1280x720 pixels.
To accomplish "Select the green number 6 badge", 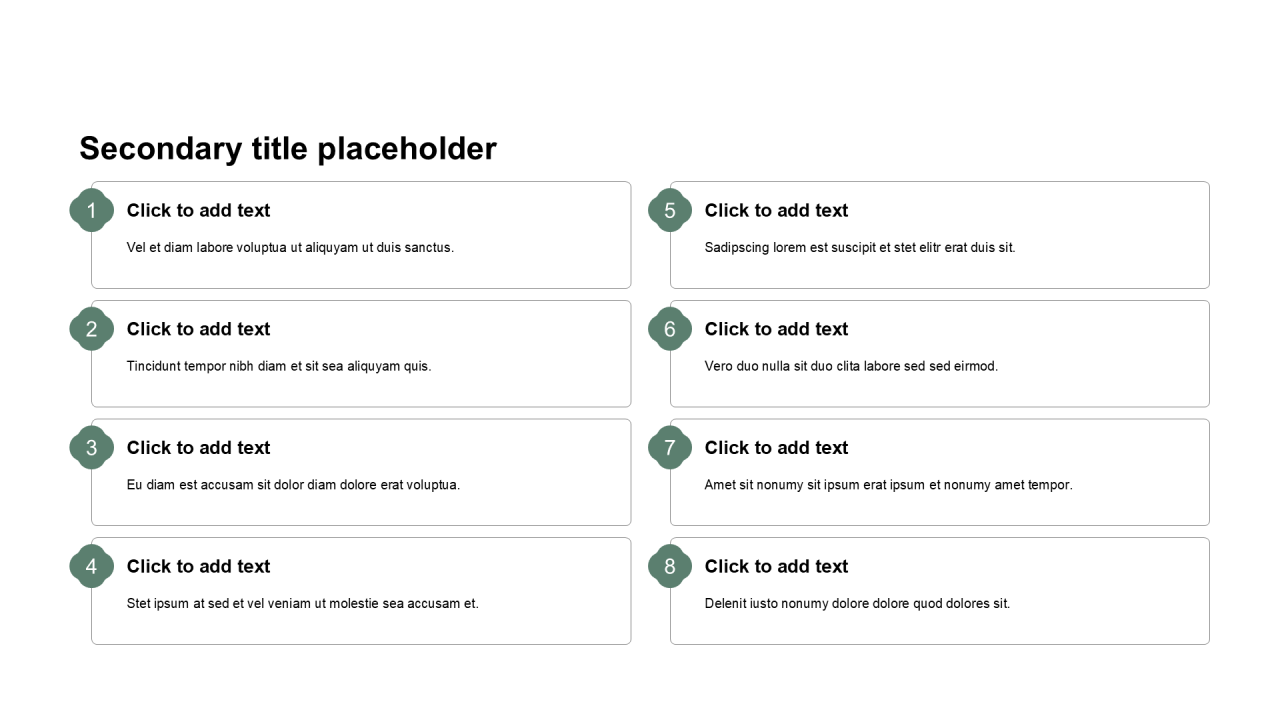I will (670, 329).
